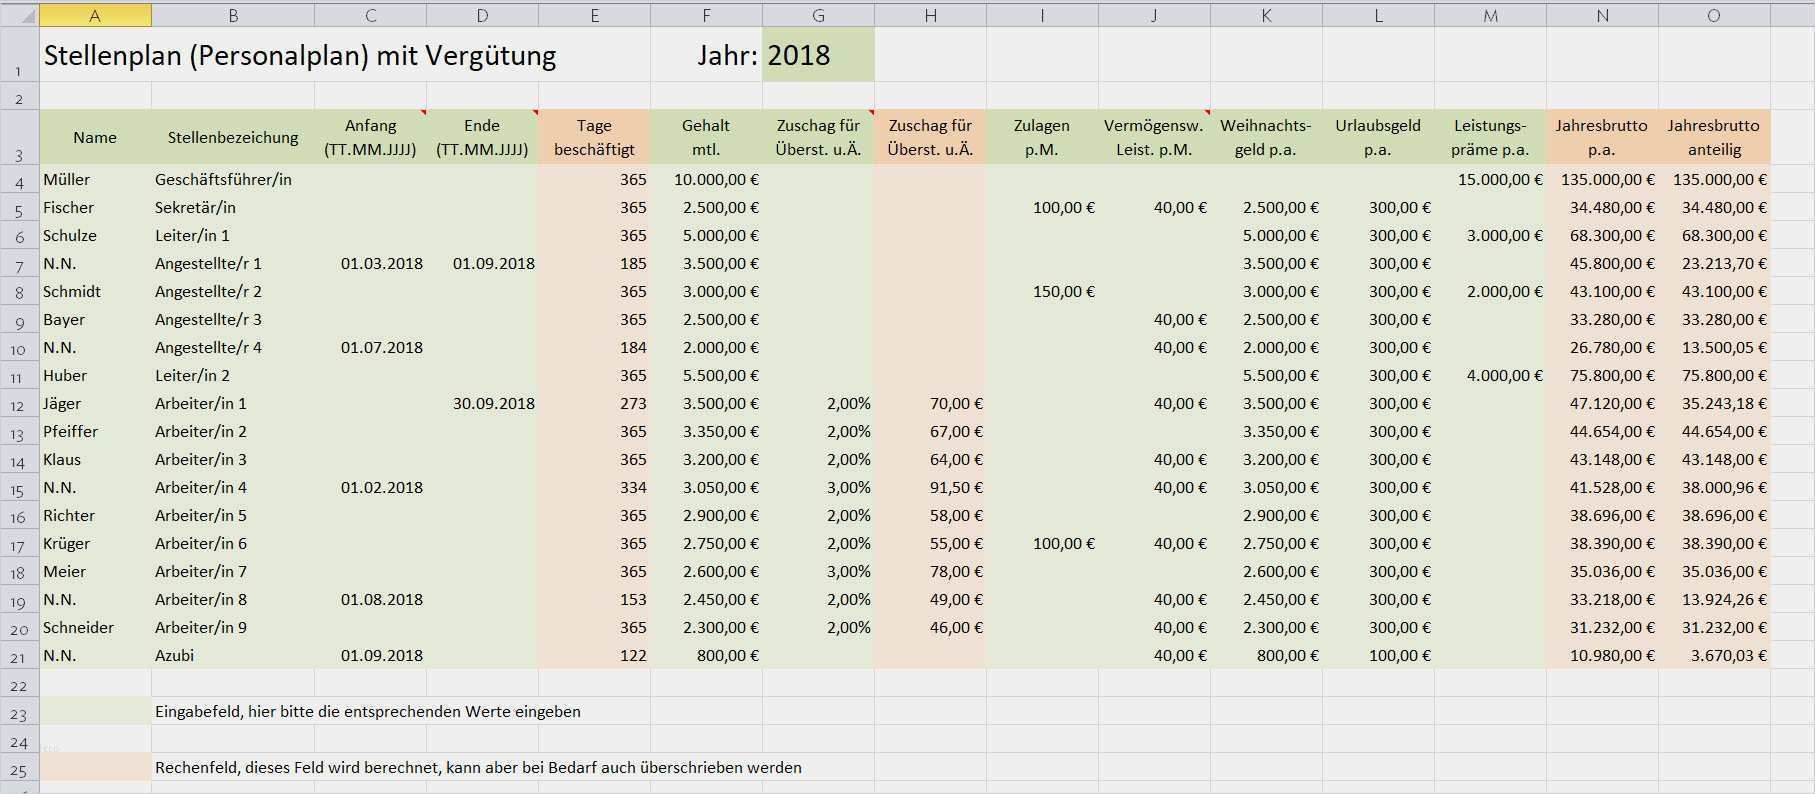The height and width of the screenshot is (794, 1815).
Task: Select Müller's 15.000,00 € Leistungsprämie cell
Action: (x=1490, y=180)
